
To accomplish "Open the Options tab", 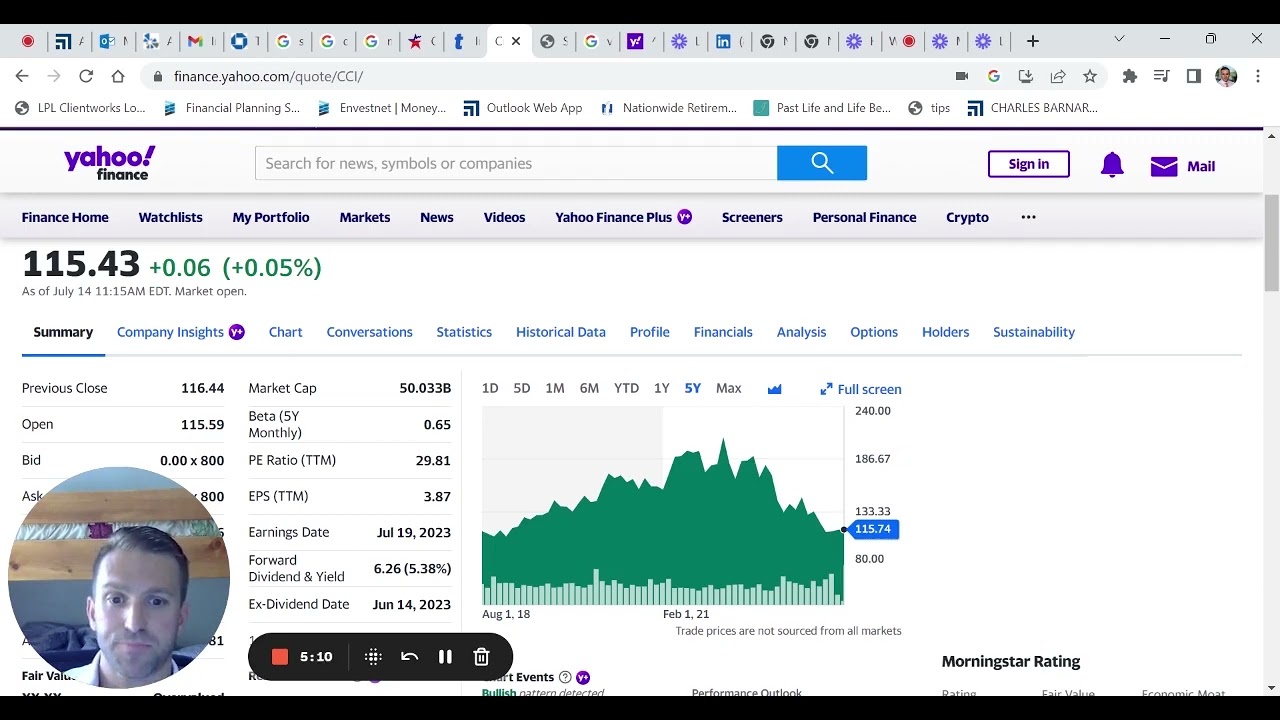I will tap(874, 332).
